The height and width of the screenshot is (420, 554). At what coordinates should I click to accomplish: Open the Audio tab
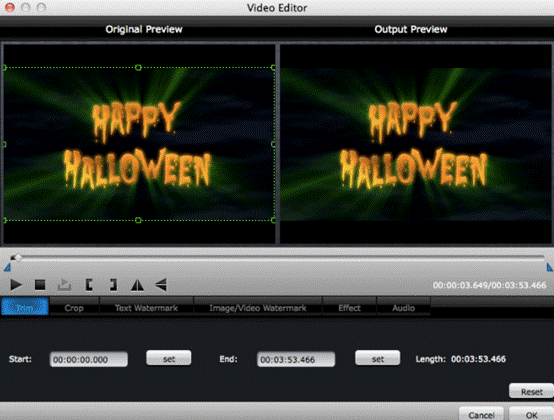pyautogui.click(x=403, y=308)
